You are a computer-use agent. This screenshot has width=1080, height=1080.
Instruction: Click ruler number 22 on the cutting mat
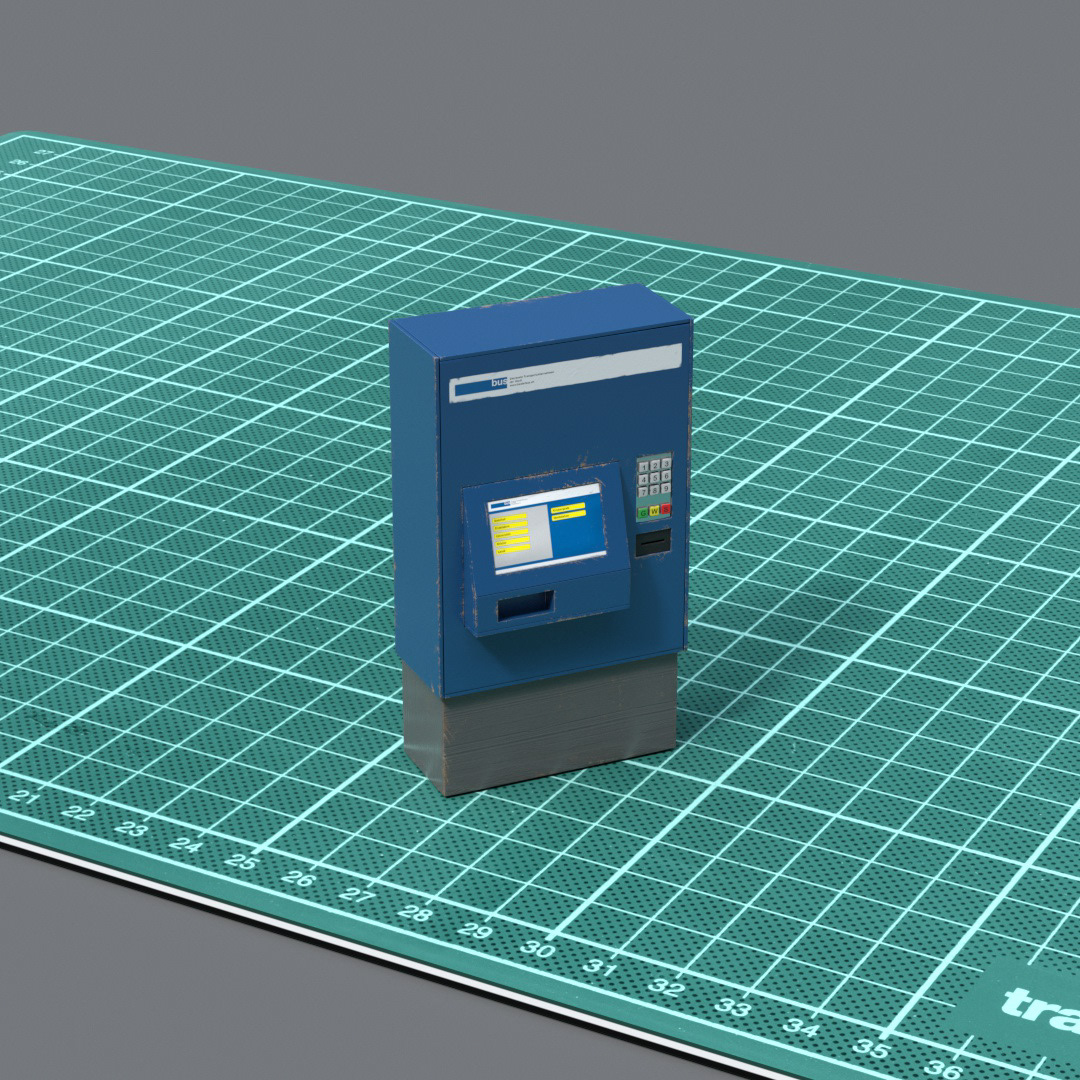tap(78, 813)
